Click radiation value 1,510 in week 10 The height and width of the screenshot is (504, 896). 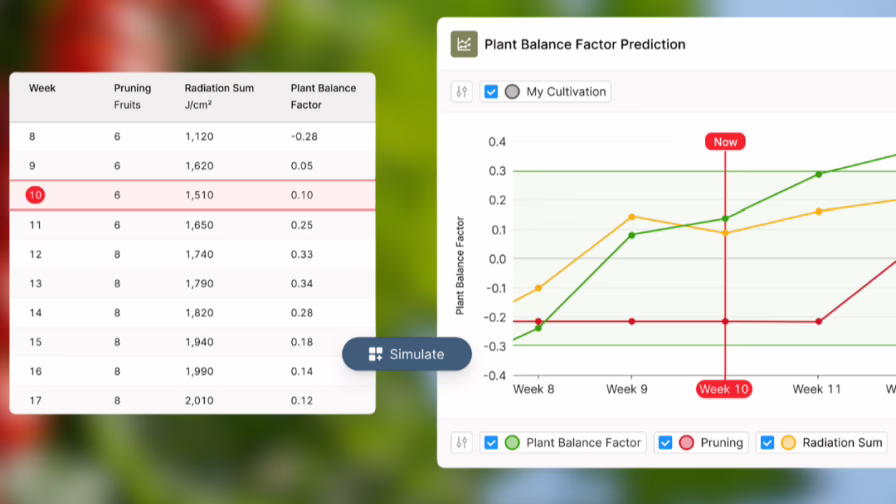click(199, 195)
